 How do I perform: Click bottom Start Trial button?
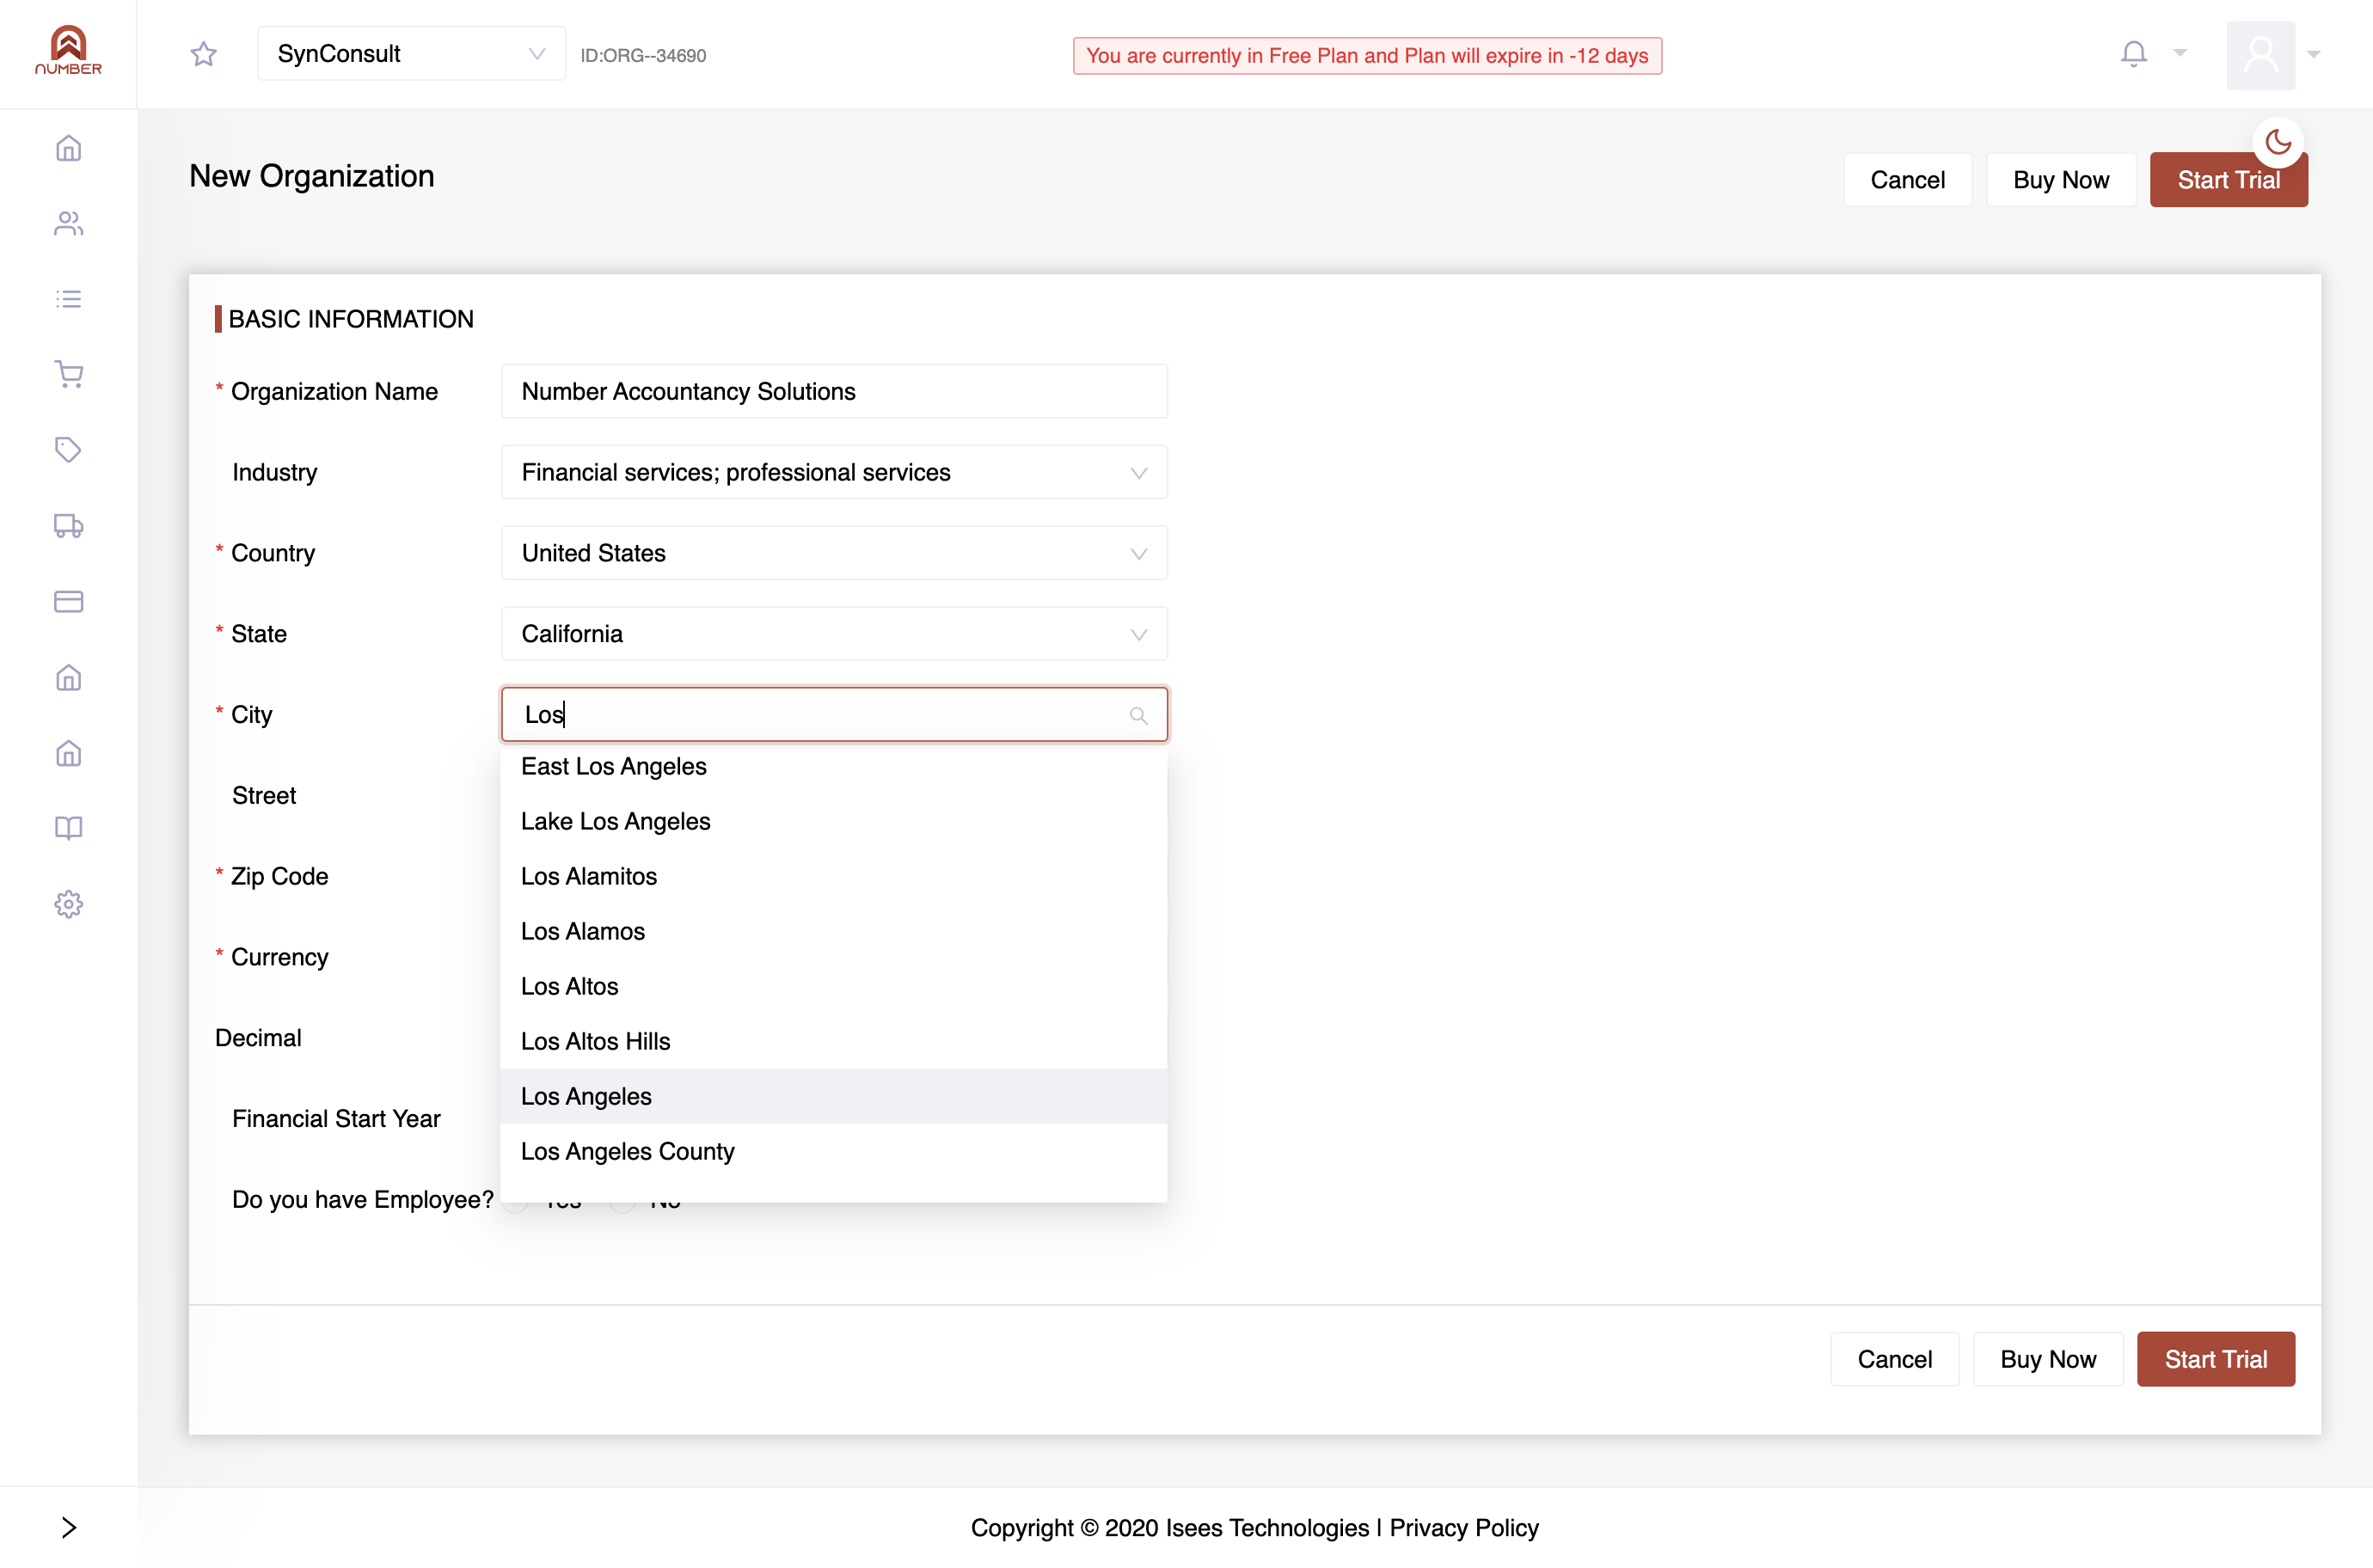tap(2216, 1359)
